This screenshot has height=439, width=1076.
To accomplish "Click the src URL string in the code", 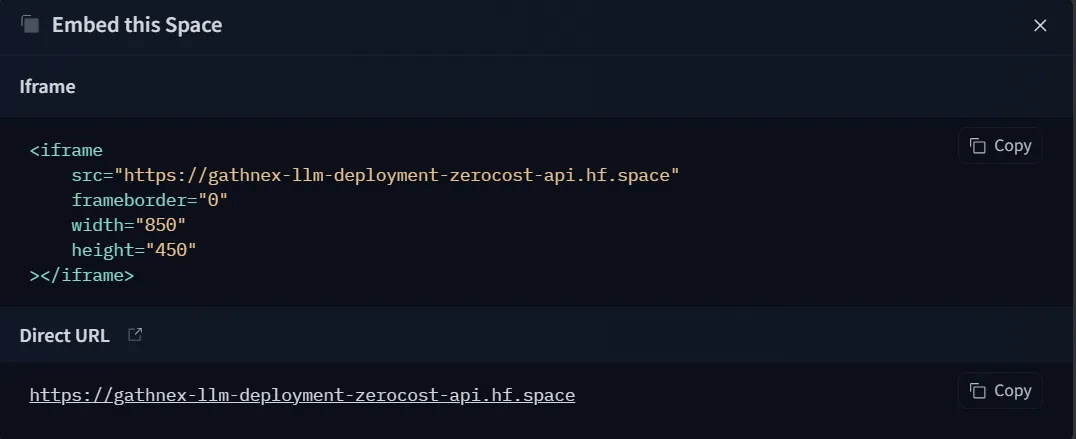I will [x=397, y=176].
